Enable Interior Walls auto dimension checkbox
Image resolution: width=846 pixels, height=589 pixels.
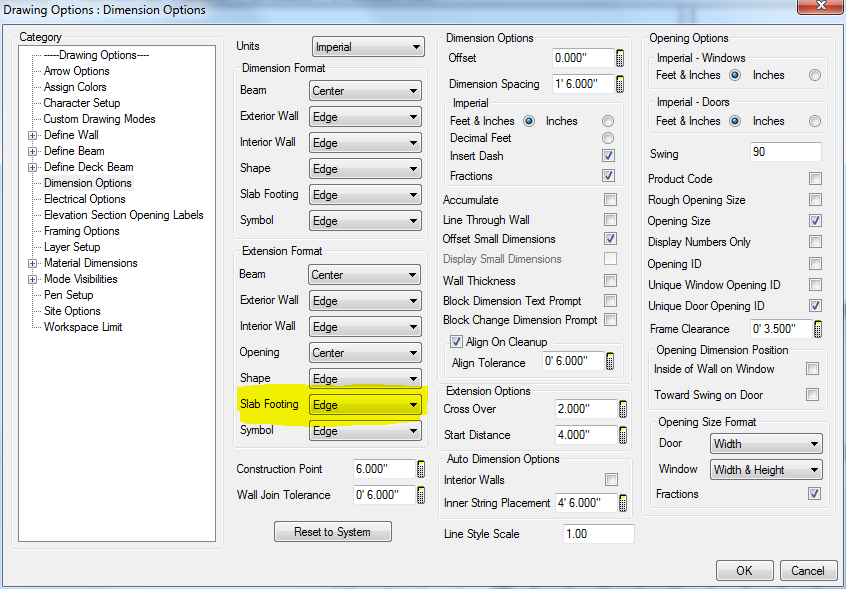(611, 480)
